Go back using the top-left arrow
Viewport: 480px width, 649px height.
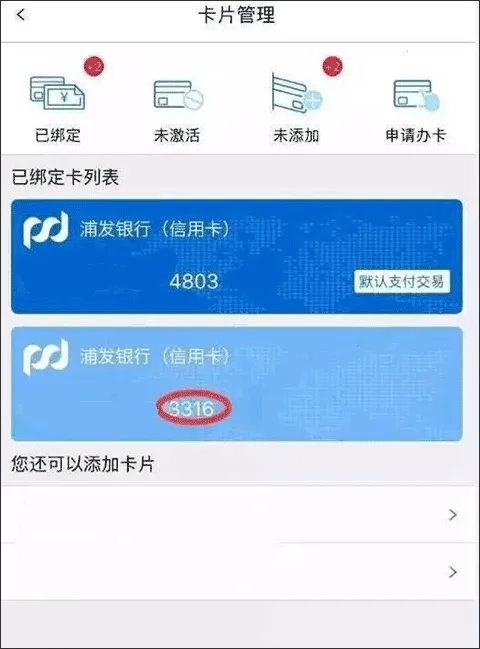(x=21, y=15)
